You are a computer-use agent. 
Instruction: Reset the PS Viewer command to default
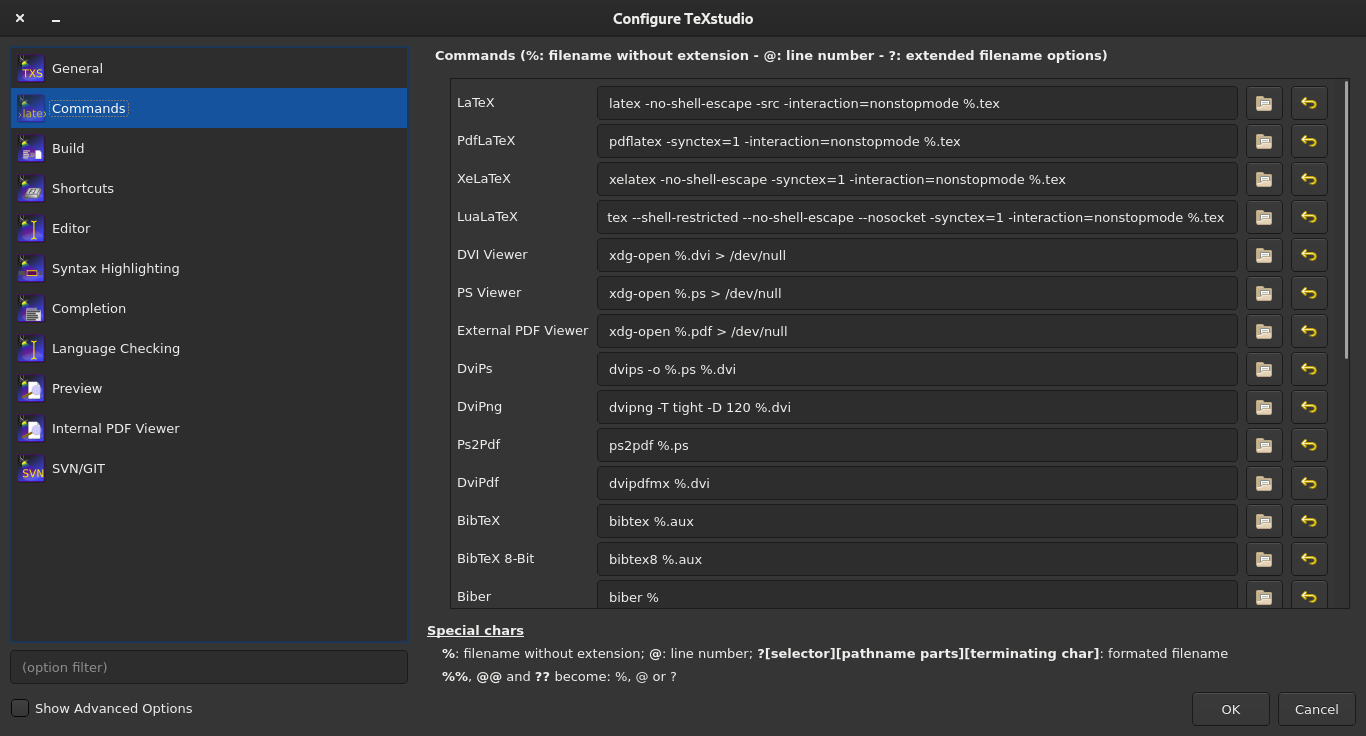pos(1309,293)
